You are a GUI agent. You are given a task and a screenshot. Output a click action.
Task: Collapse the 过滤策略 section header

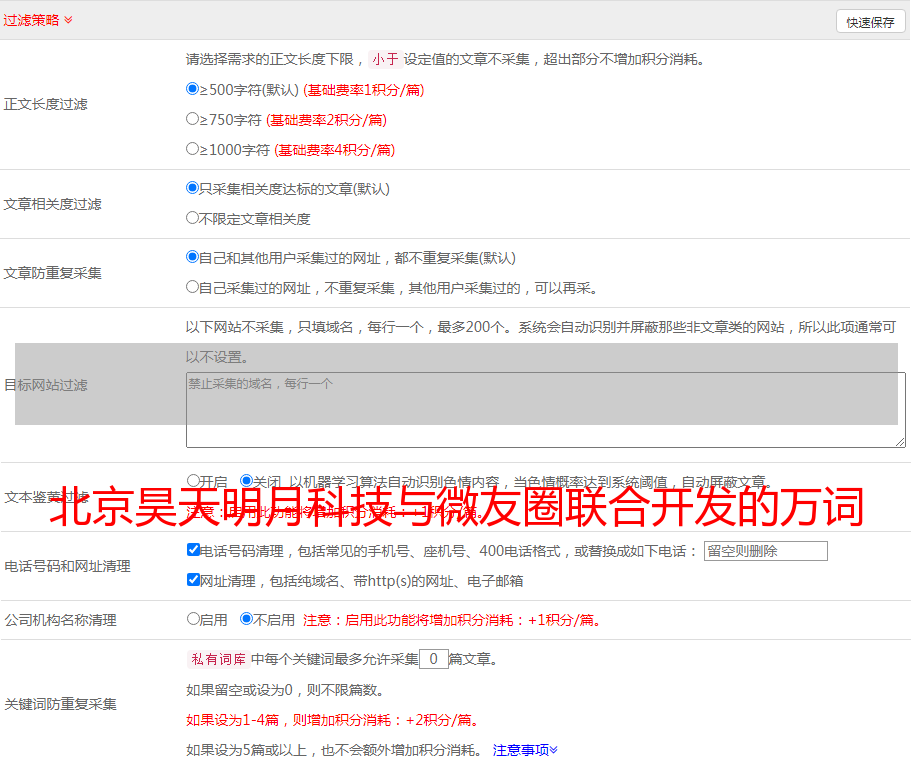click(x=38, y=20)
